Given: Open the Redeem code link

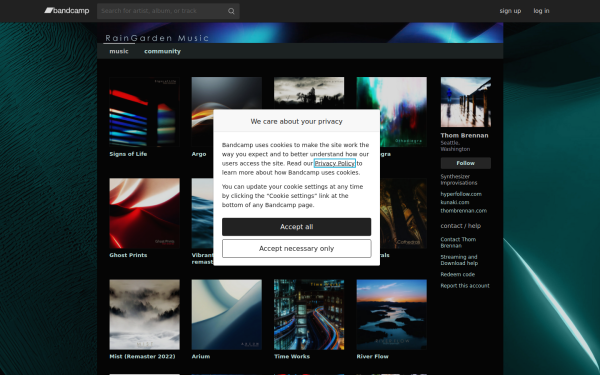Looking at the screenshot, I should click(458, 274).
